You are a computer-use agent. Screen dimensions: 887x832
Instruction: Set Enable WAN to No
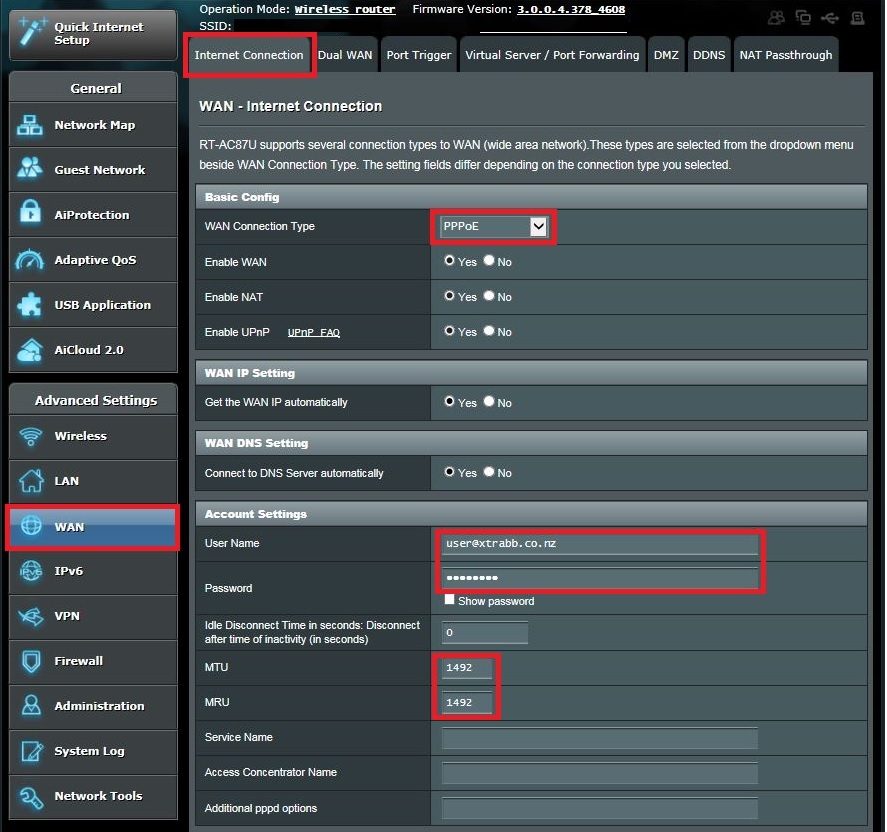pos(489,261)
